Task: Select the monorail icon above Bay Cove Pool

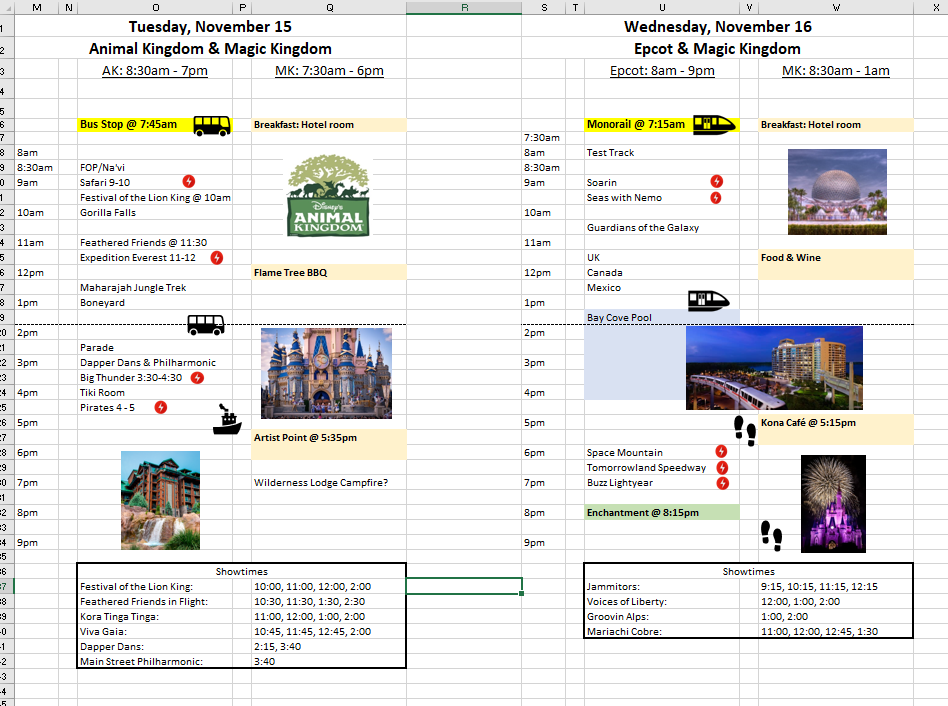Action: (x=709, y=301)
